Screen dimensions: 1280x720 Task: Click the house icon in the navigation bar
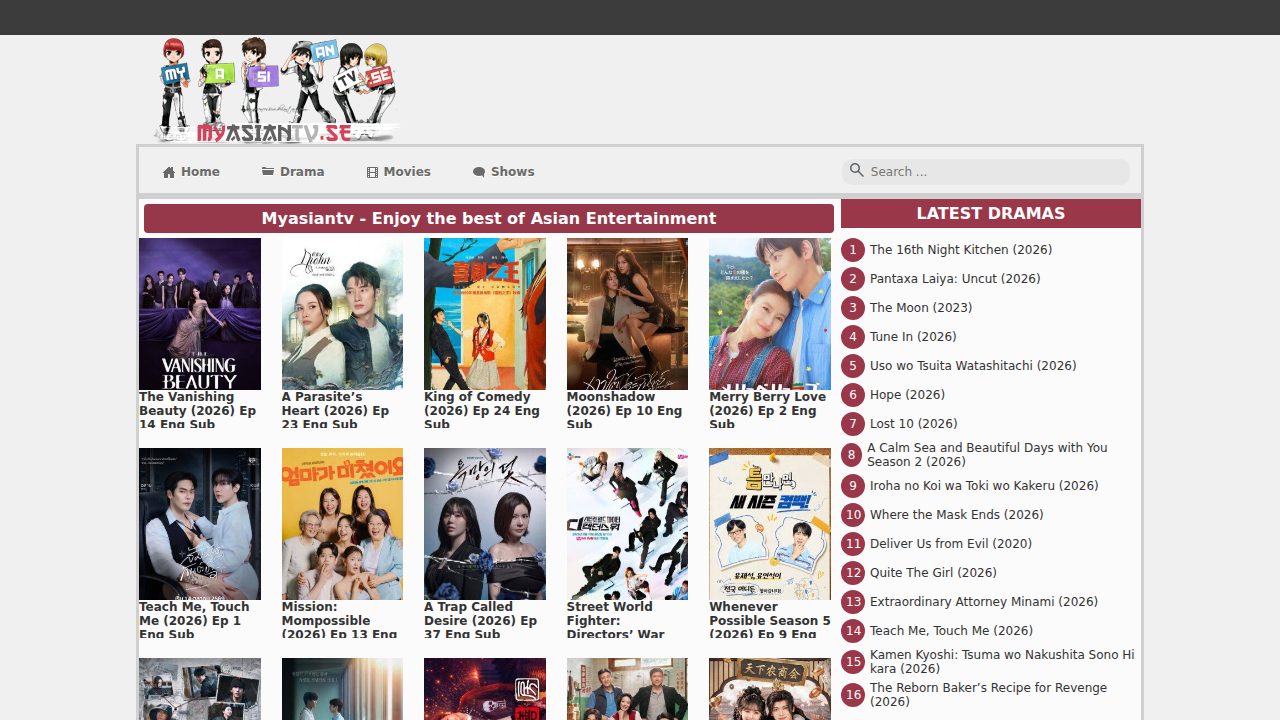pos(169,172)
